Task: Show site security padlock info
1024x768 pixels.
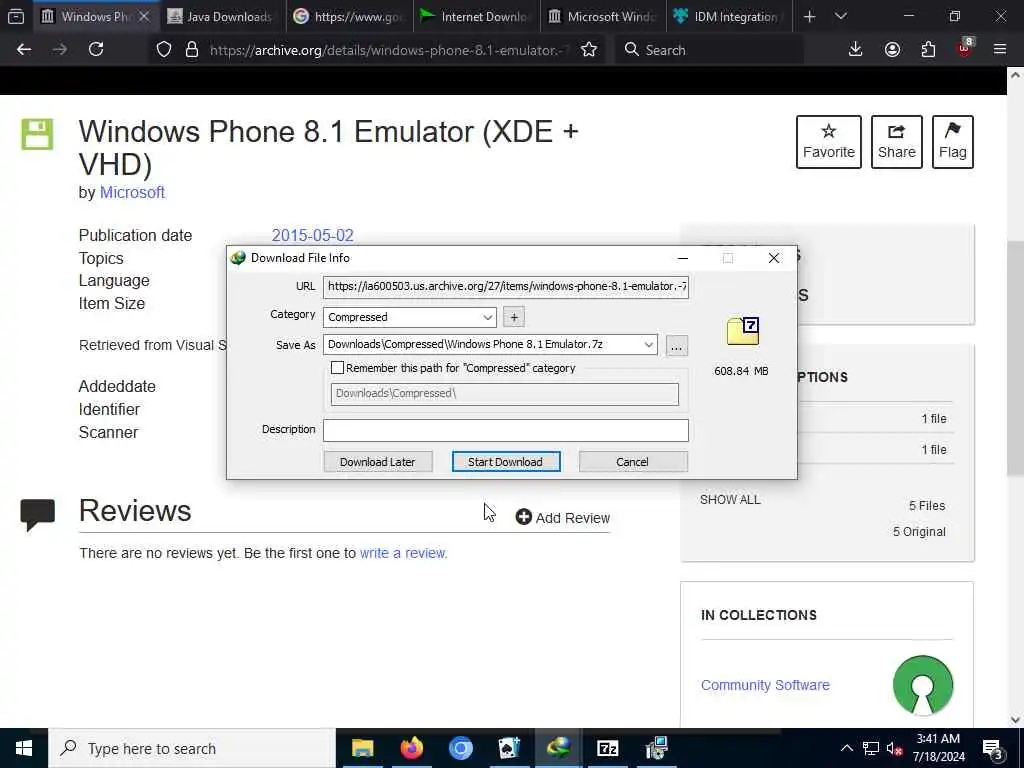Action: tap(192, 50)
